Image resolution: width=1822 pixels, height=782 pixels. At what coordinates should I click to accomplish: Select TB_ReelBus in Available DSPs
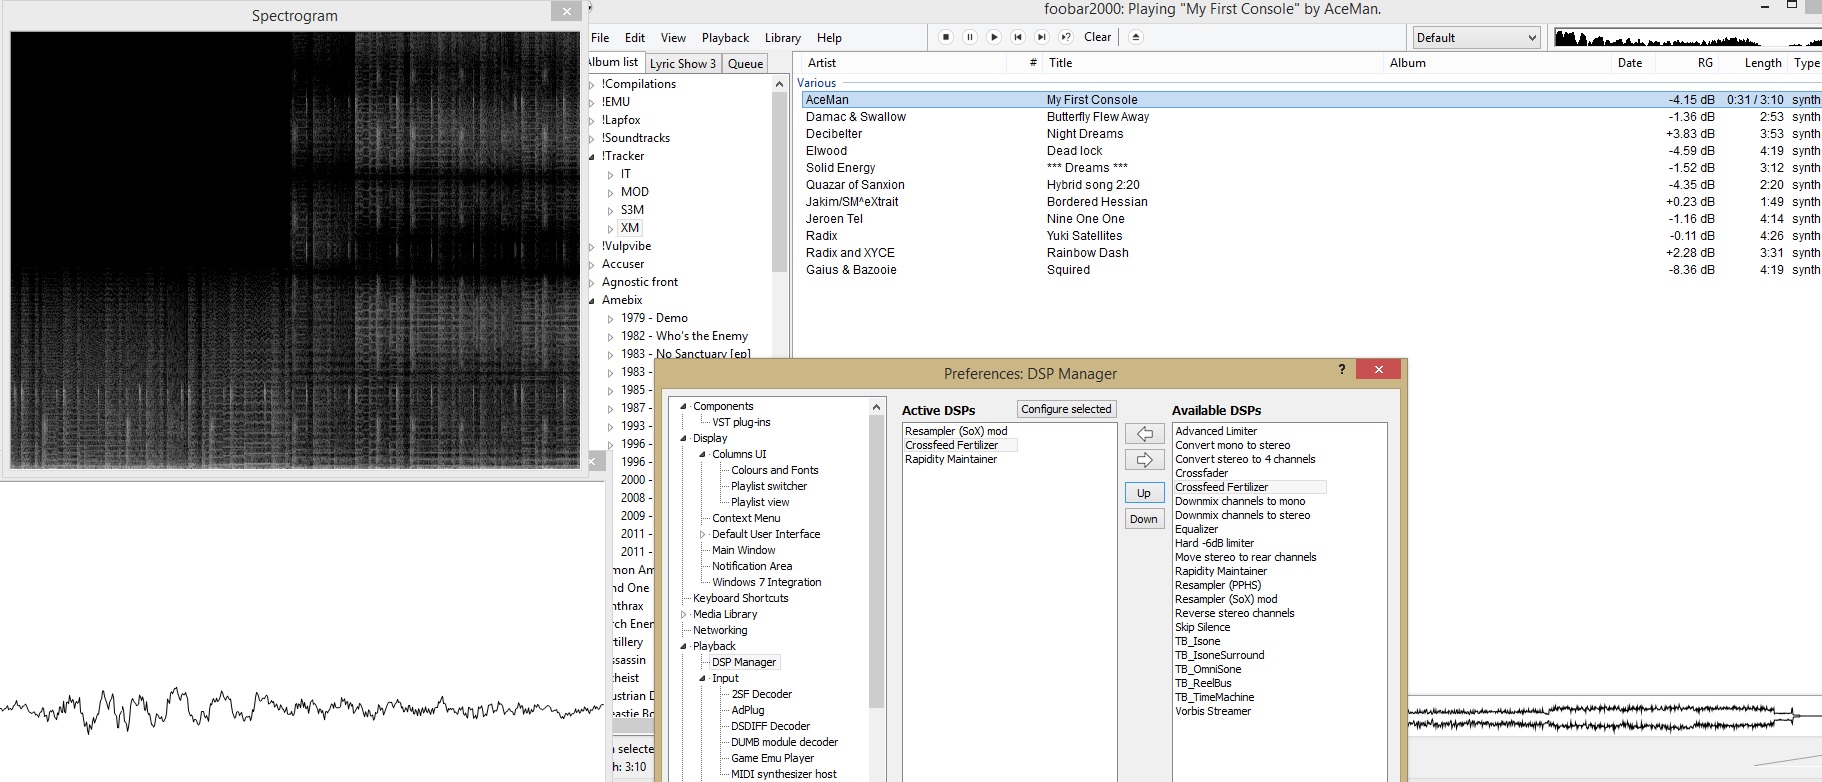(1203, 683)
